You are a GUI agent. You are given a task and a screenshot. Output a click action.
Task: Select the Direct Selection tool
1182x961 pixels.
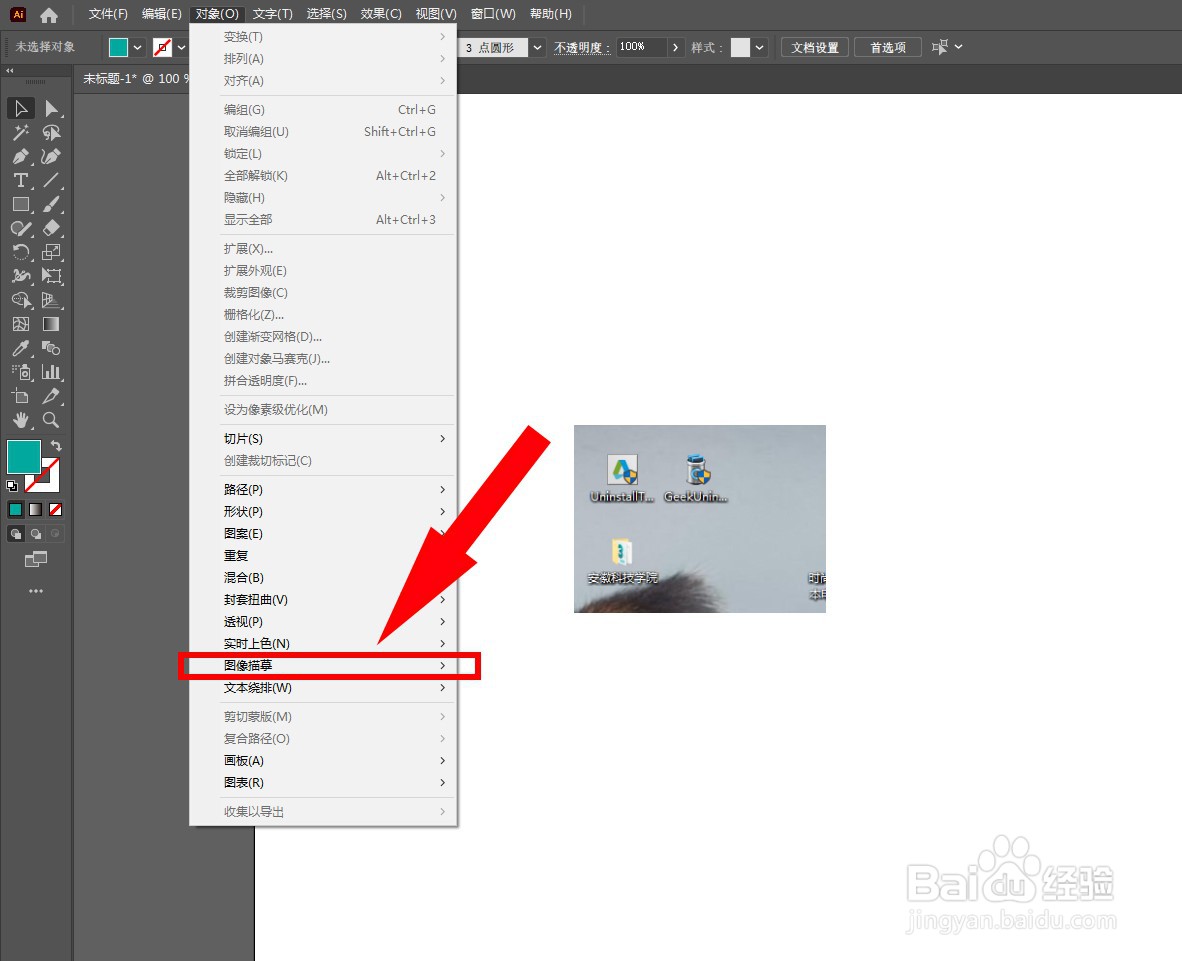51,109
